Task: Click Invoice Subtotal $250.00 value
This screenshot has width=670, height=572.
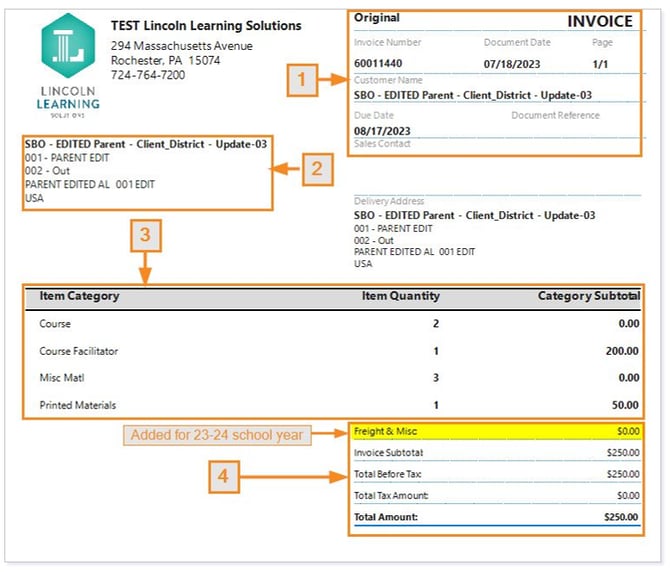Action: [623, 453]
